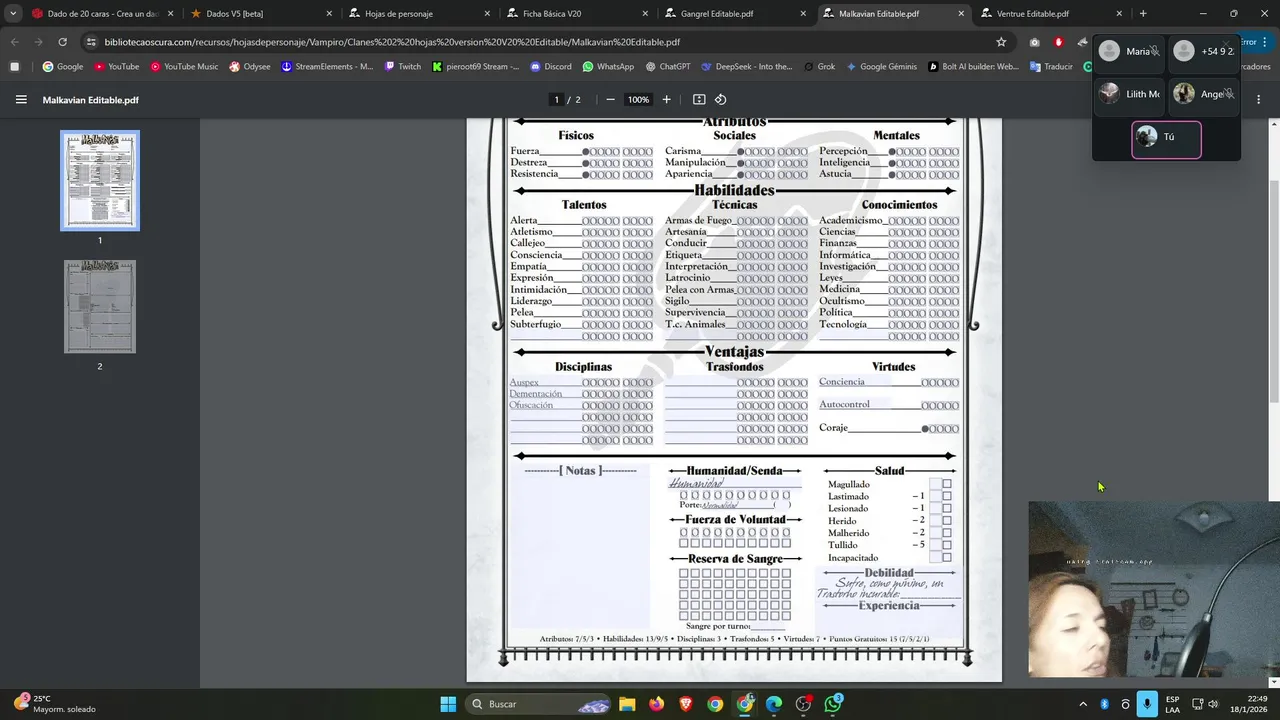Click the 100% zoom level field

coord(638,100)
